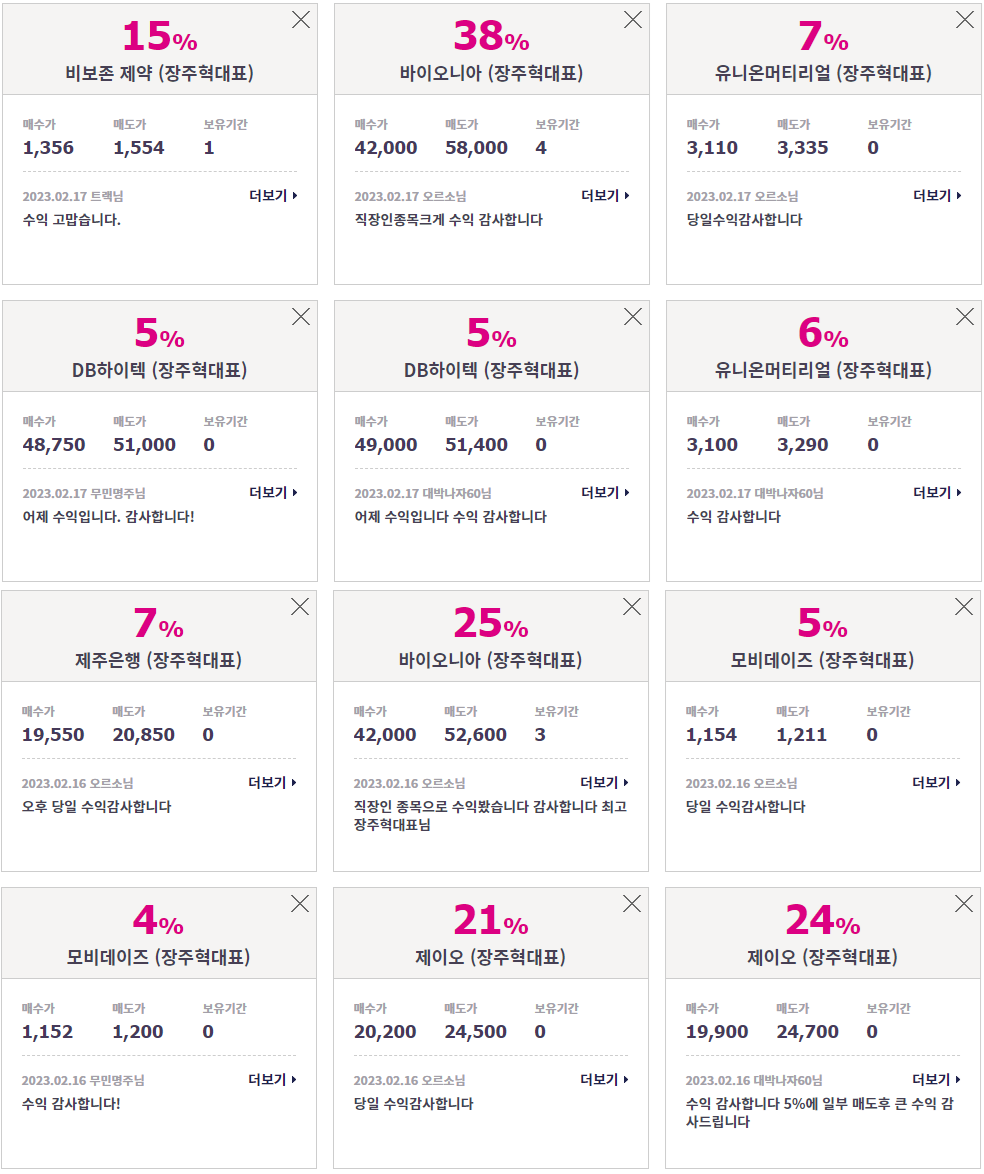Close the 15% 비보존 제약 card
Image resolution: width=984 pixels, height=1174 pixels.
(x=301, y=20)
